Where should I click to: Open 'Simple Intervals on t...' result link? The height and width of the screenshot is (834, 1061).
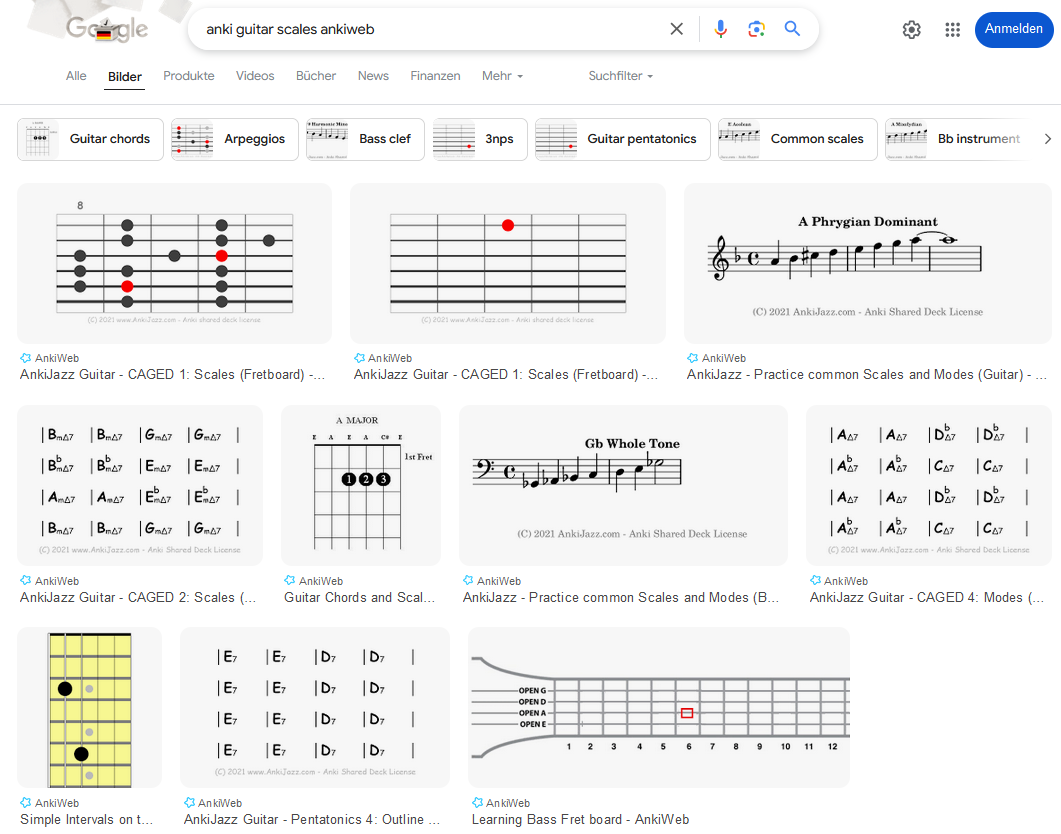click(x=87, y=820)
